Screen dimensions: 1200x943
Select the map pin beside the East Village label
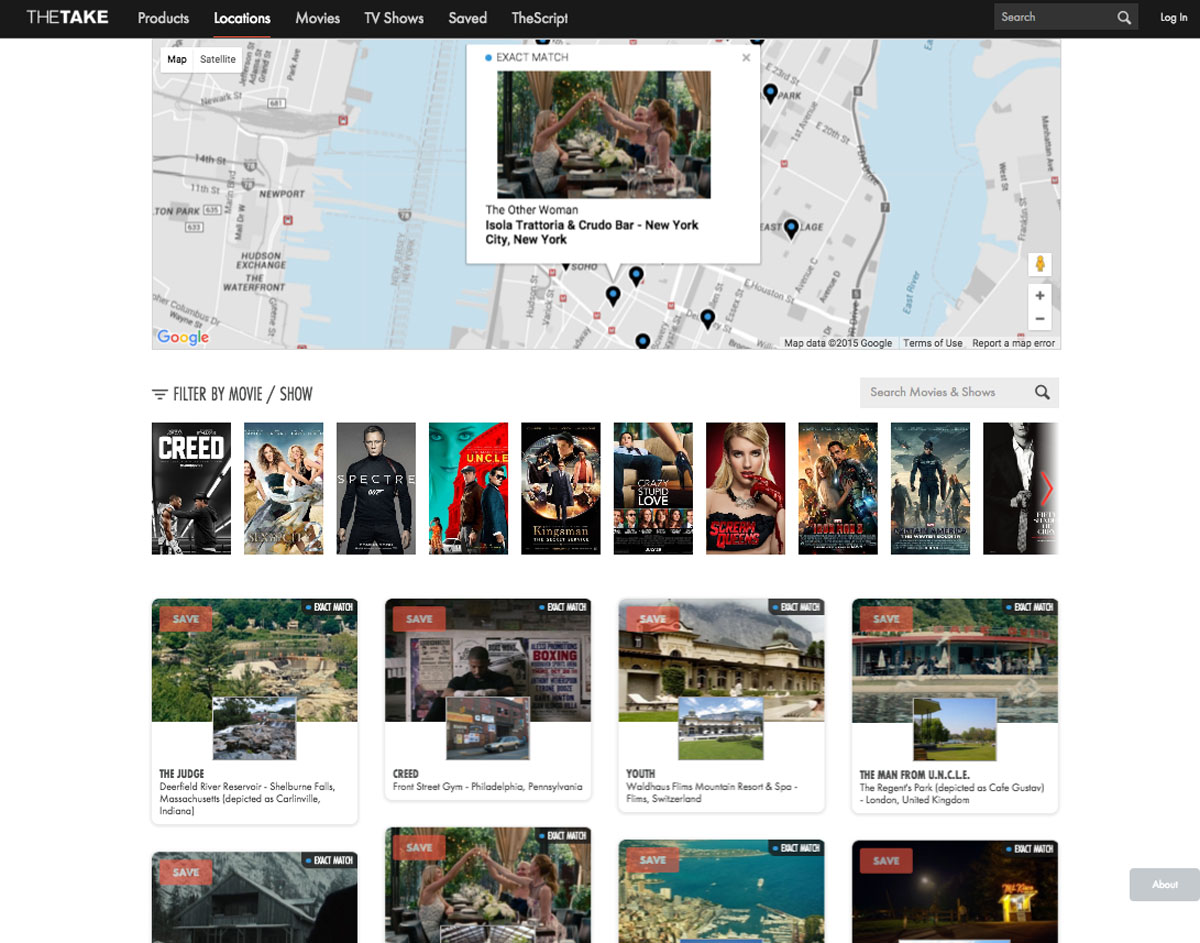[792, 229]
